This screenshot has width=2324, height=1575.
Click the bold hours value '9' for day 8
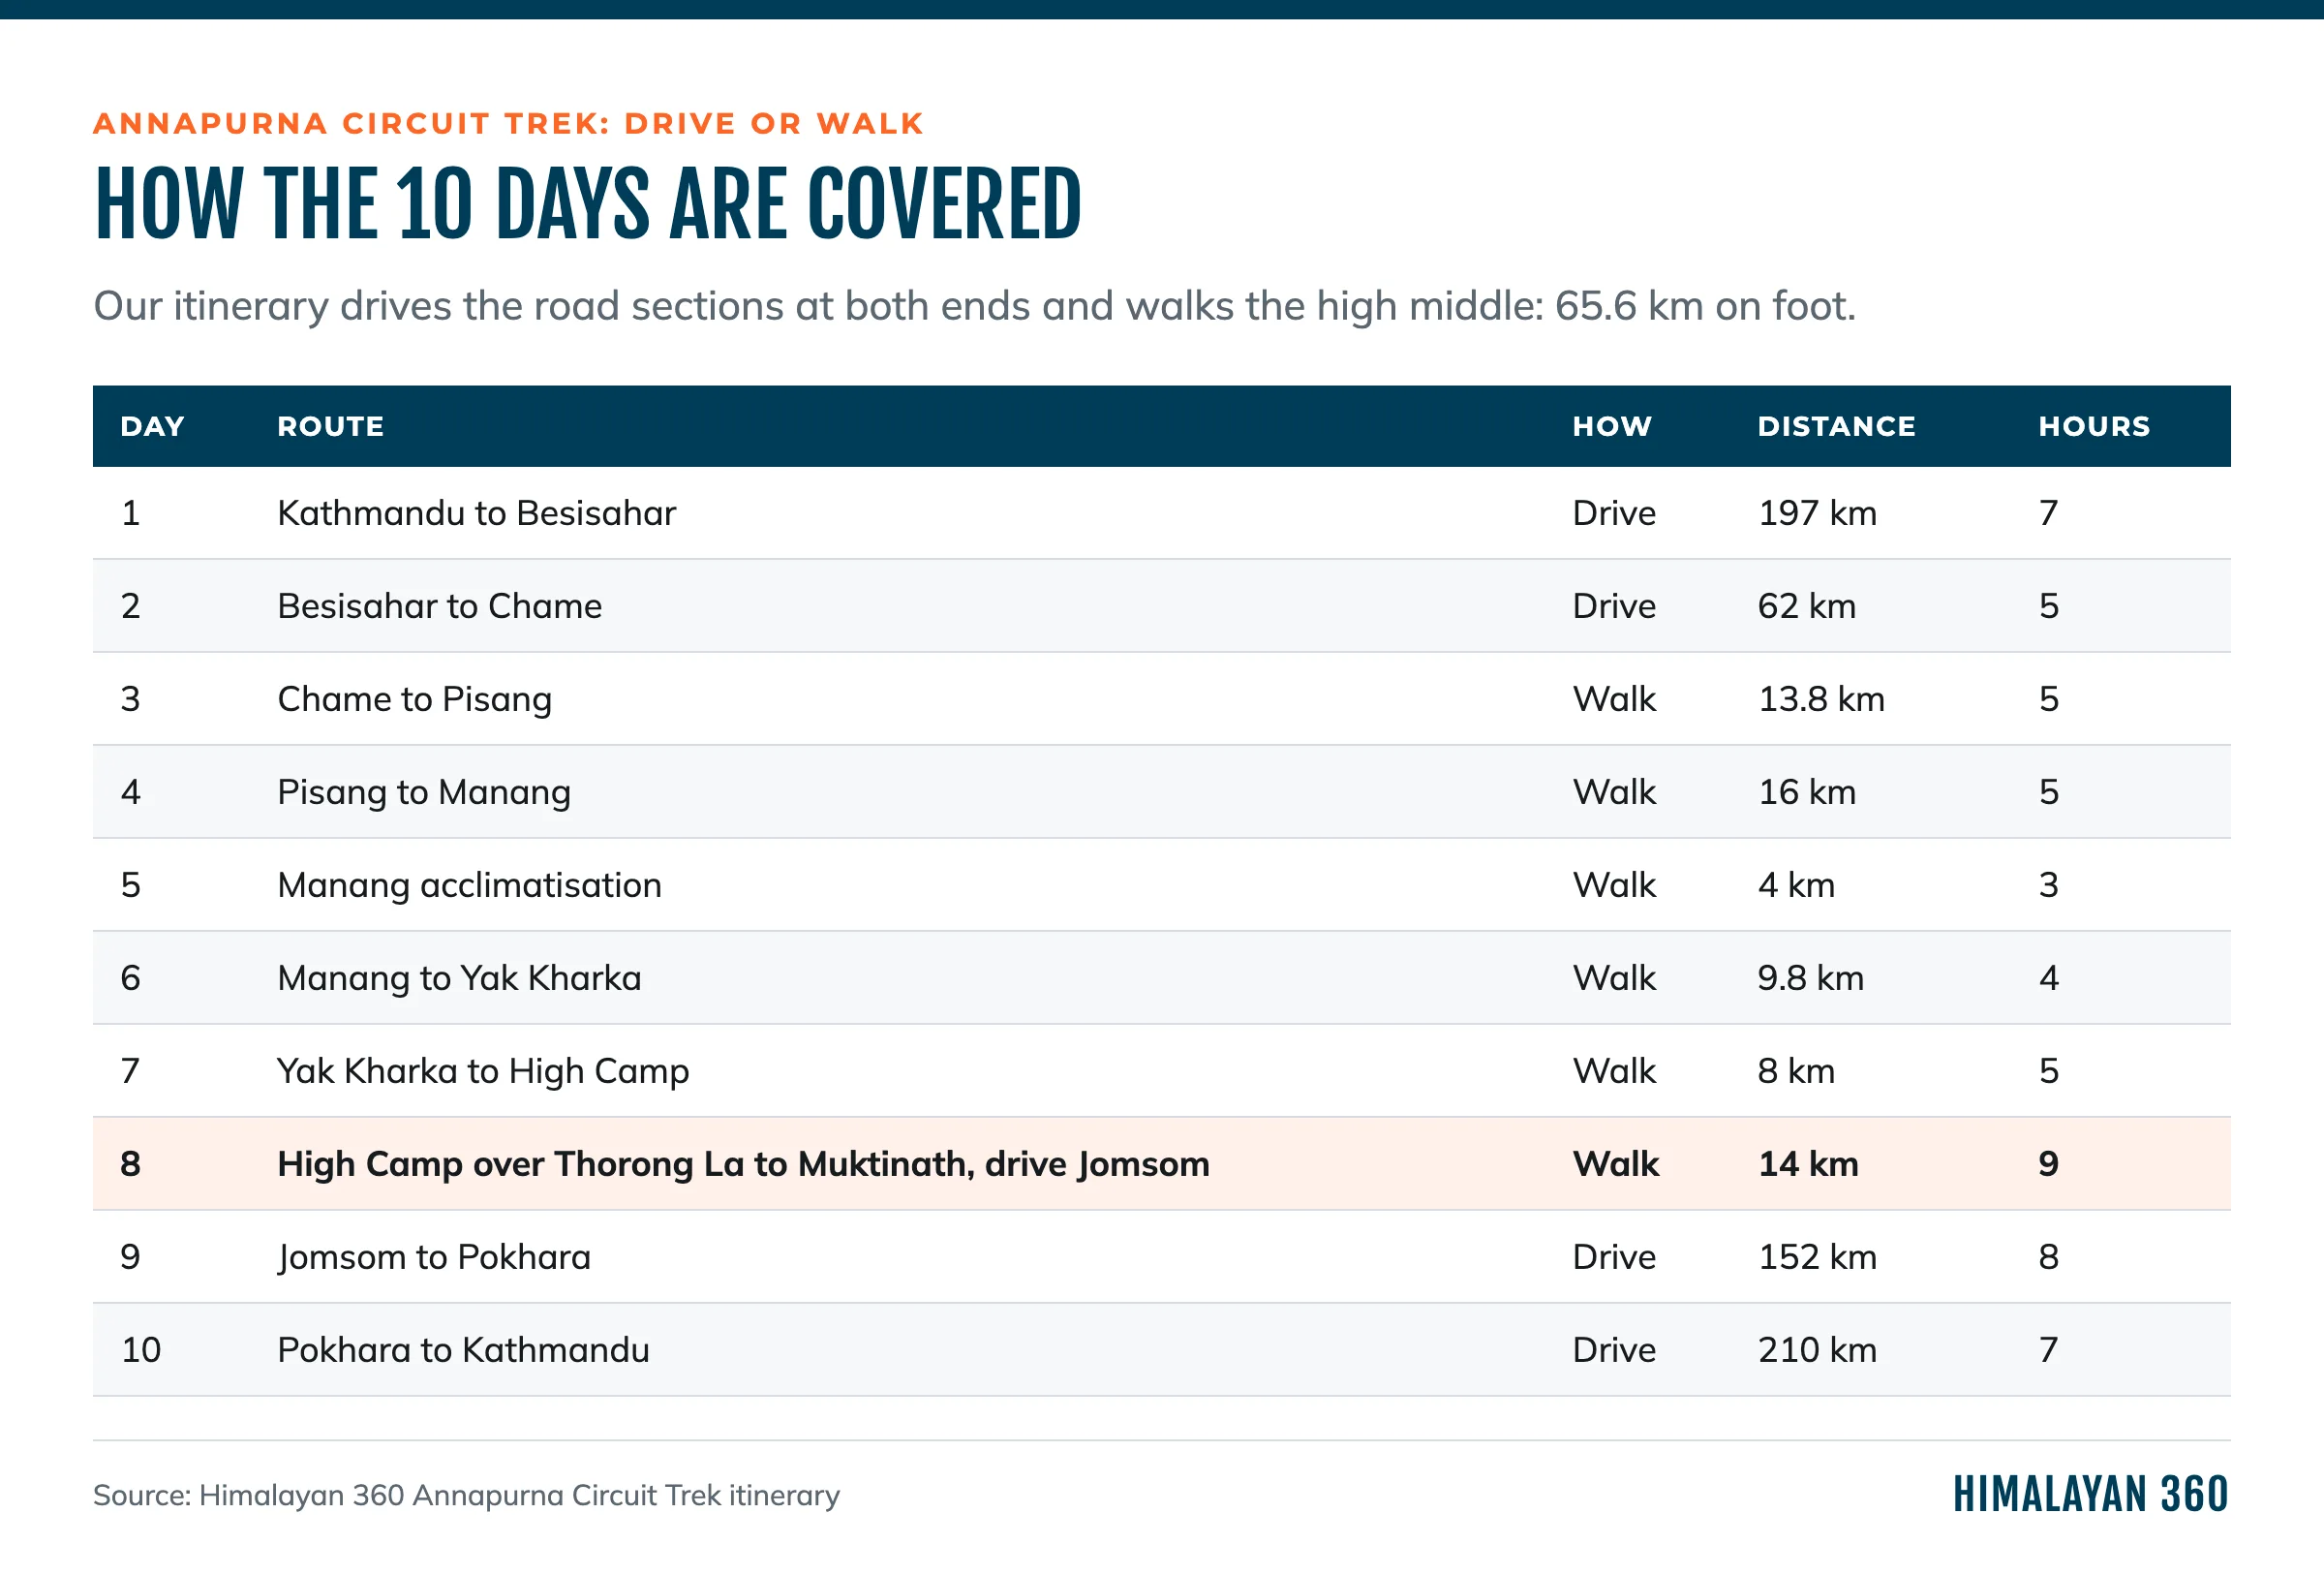pyautogui.click(x=2048, y=1164)
